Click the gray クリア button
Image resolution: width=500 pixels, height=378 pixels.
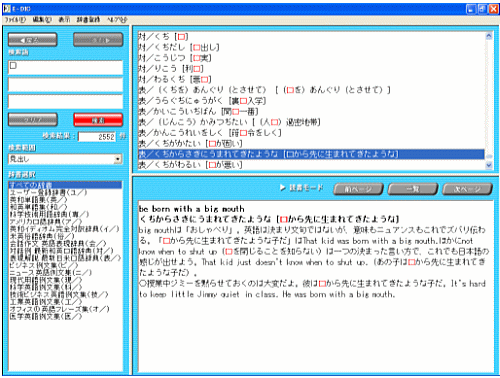point(33,120)
